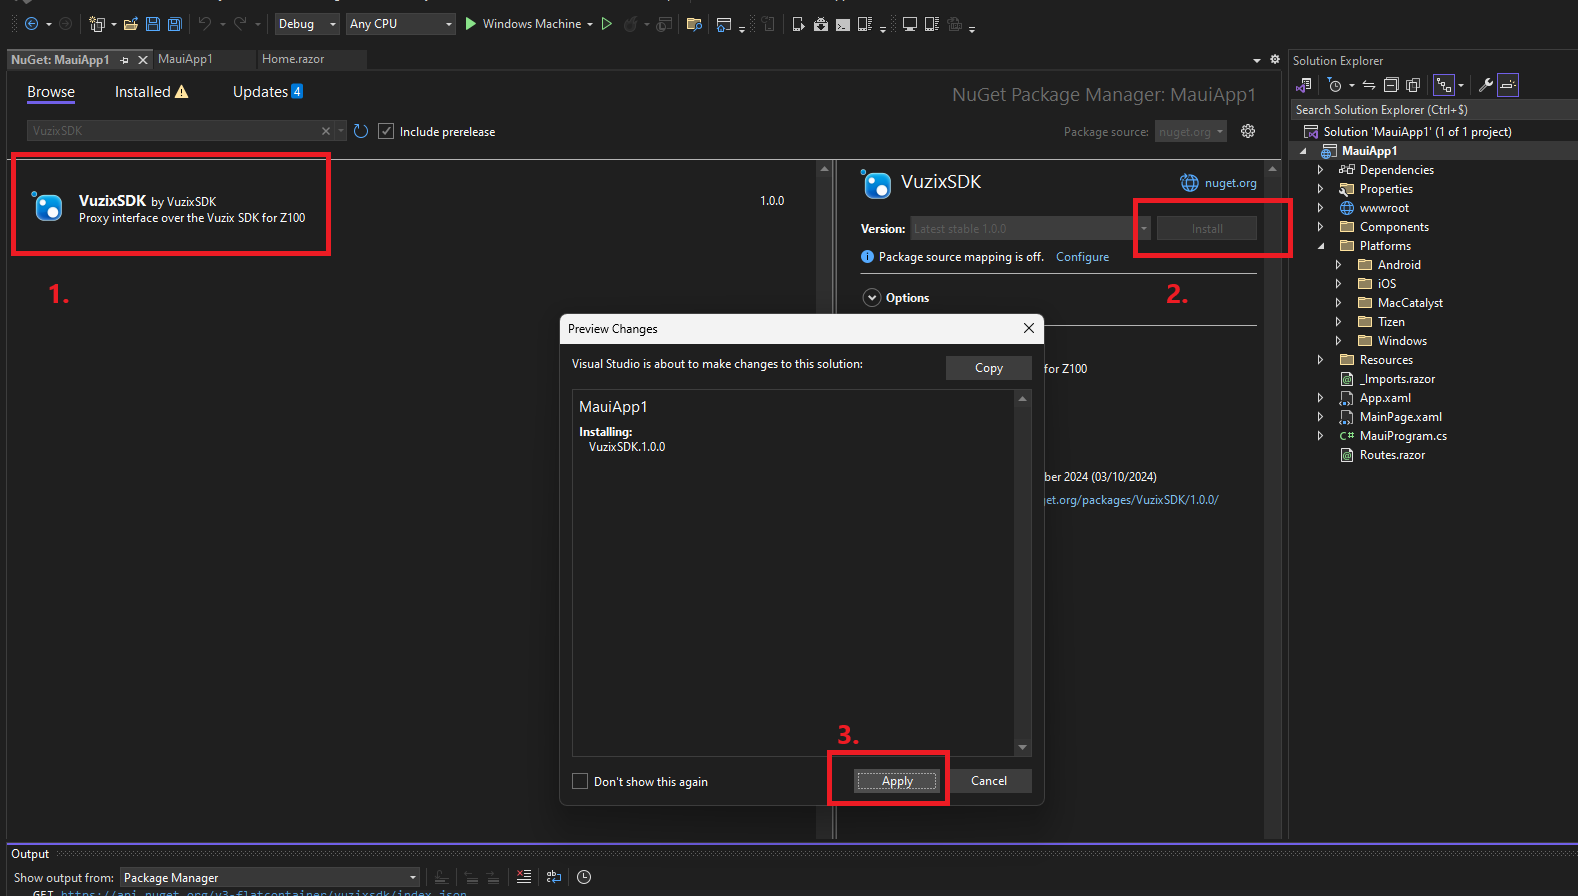The image size is (1578, 896).
Task: Collapse the Platforms folder
Action: (x=1320, y=246)
